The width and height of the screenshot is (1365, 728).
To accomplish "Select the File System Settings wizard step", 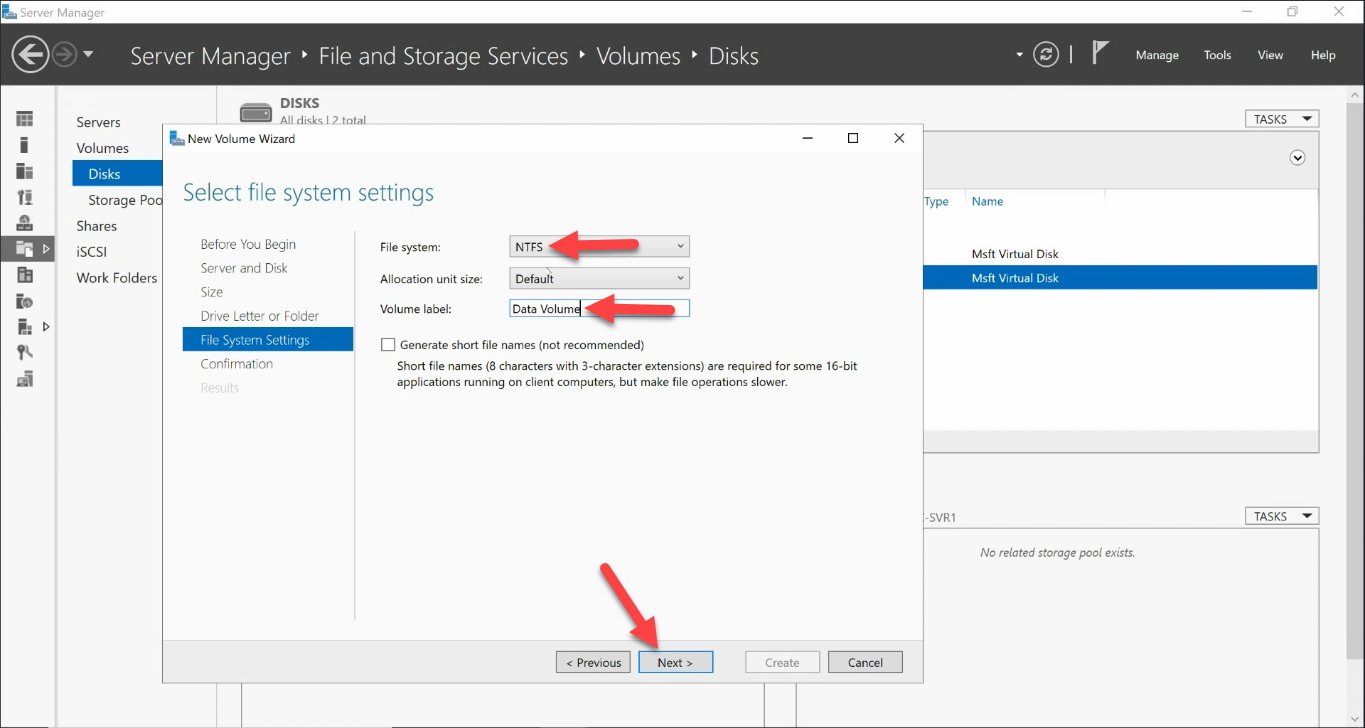I will (268, 340).
